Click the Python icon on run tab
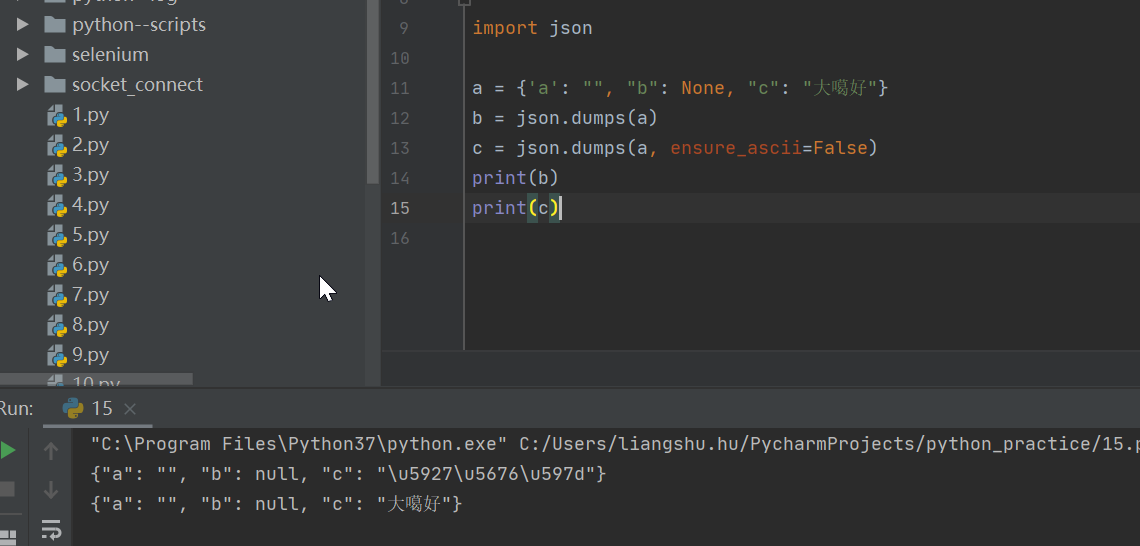 73,409
